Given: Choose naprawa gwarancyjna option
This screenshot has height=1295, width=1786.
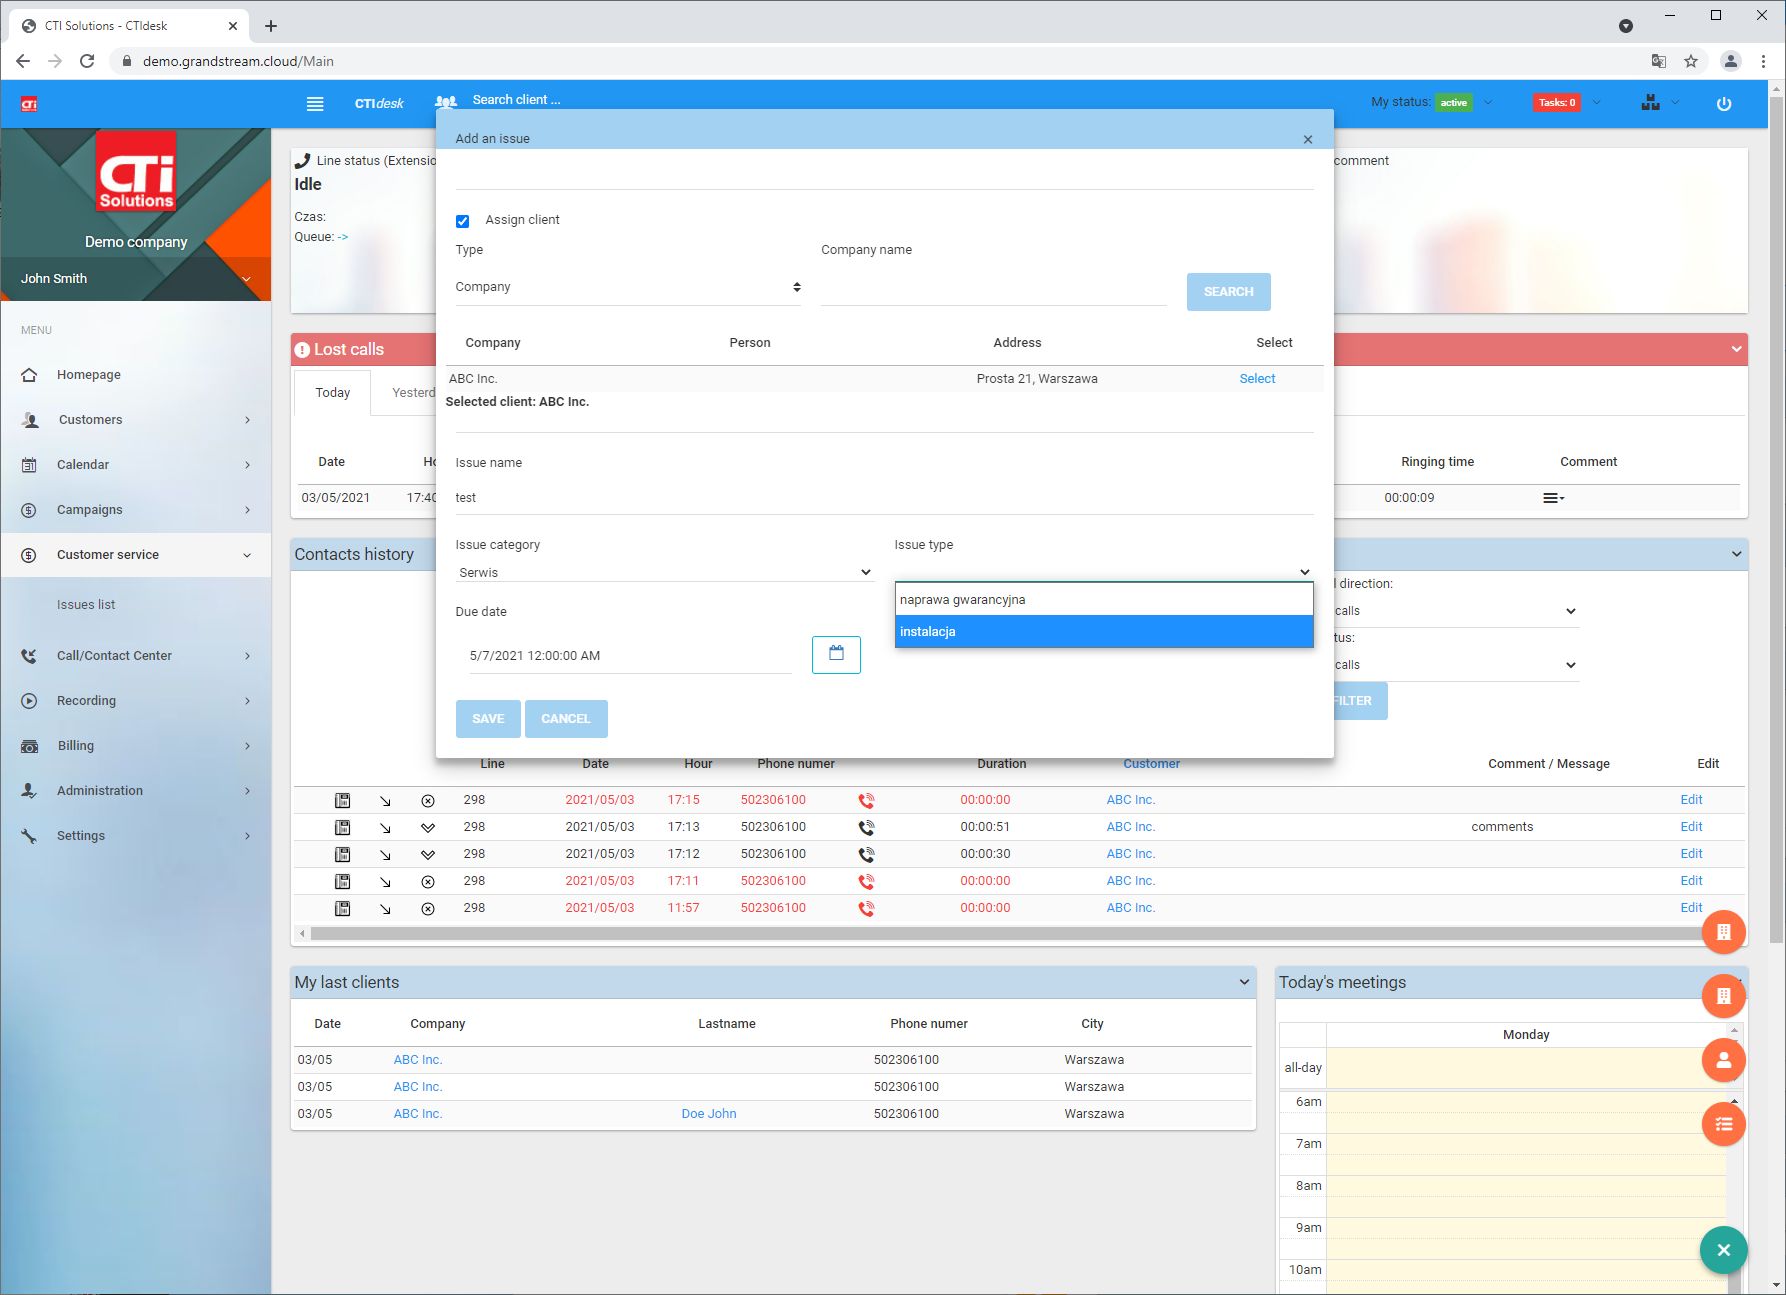Looking at the screenshot, I should click(x=1104, y=600).
